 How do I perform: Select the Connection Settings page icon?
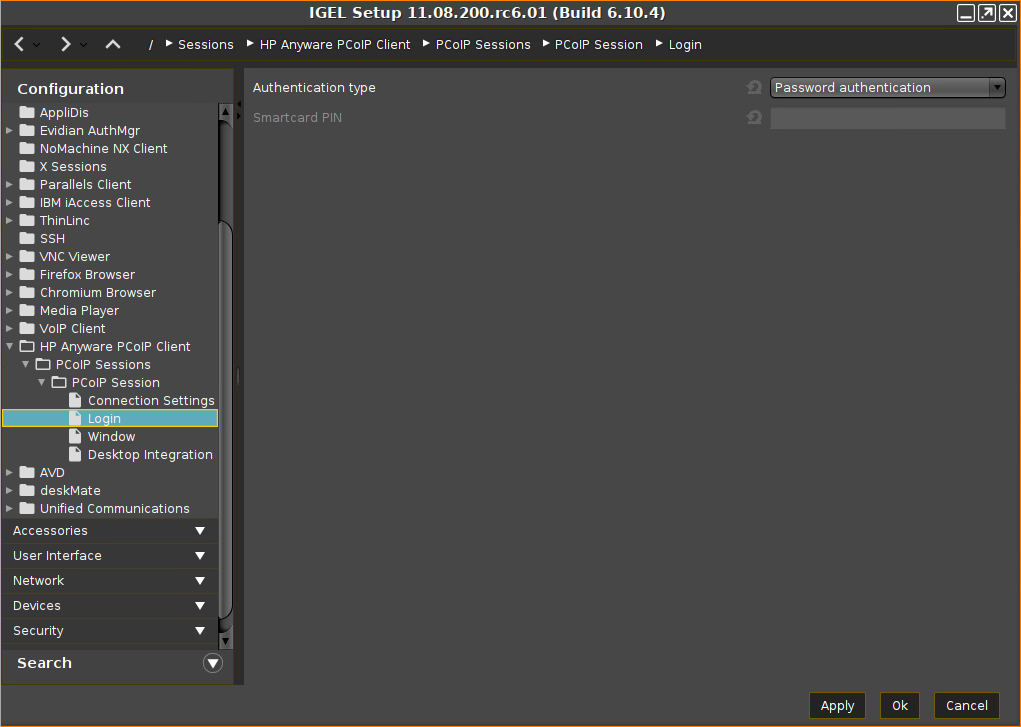coord(75,401)
